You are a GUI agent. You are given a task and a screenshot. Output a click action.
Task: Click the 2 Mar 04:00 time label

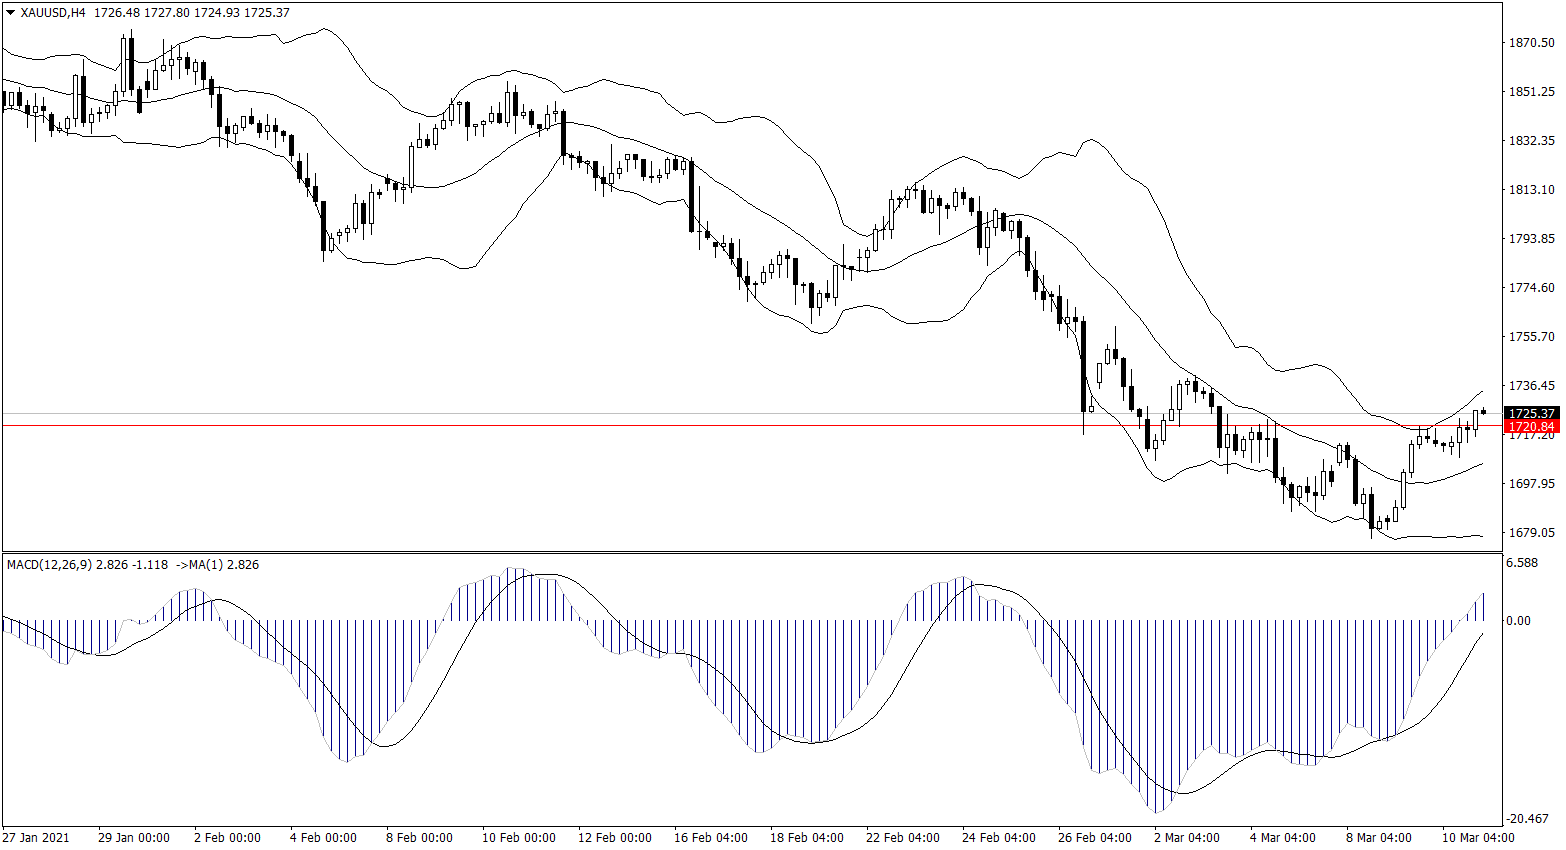tap(1186, 838)
